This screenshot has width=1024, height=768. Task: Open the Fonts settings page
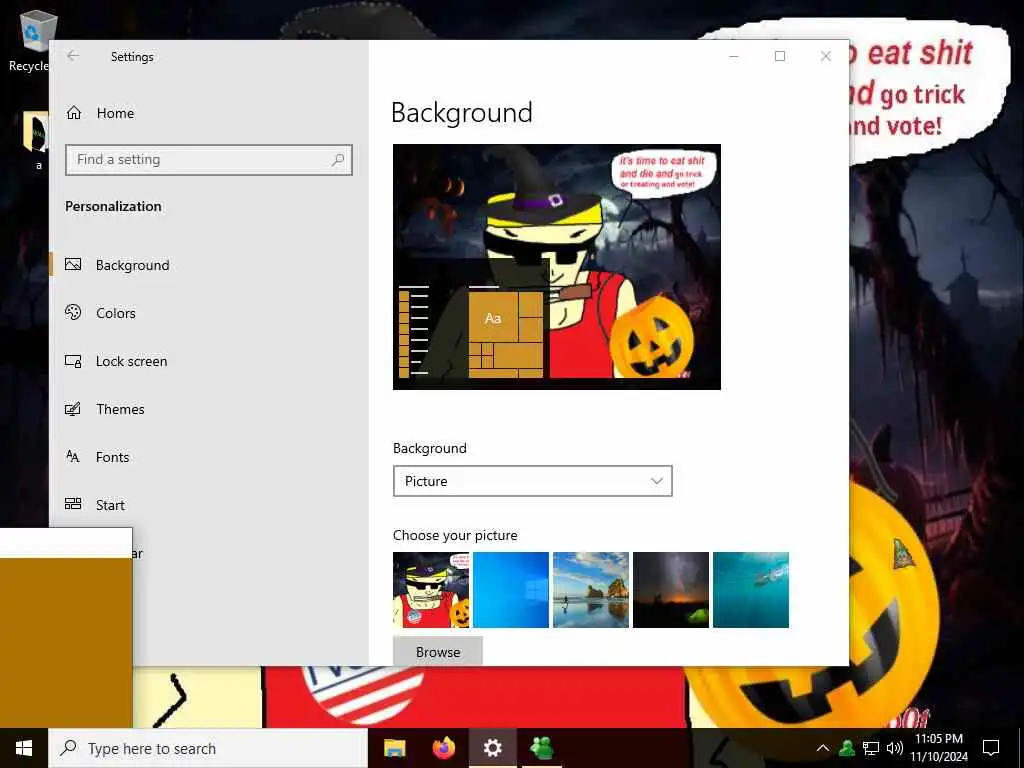pyautogui.click(x=209, y=457)
